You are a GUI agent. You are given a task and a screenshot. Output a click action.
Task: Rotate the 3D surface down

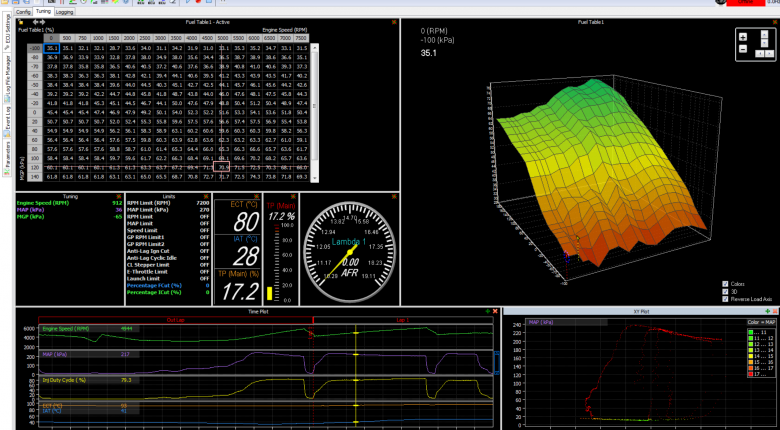764,43
